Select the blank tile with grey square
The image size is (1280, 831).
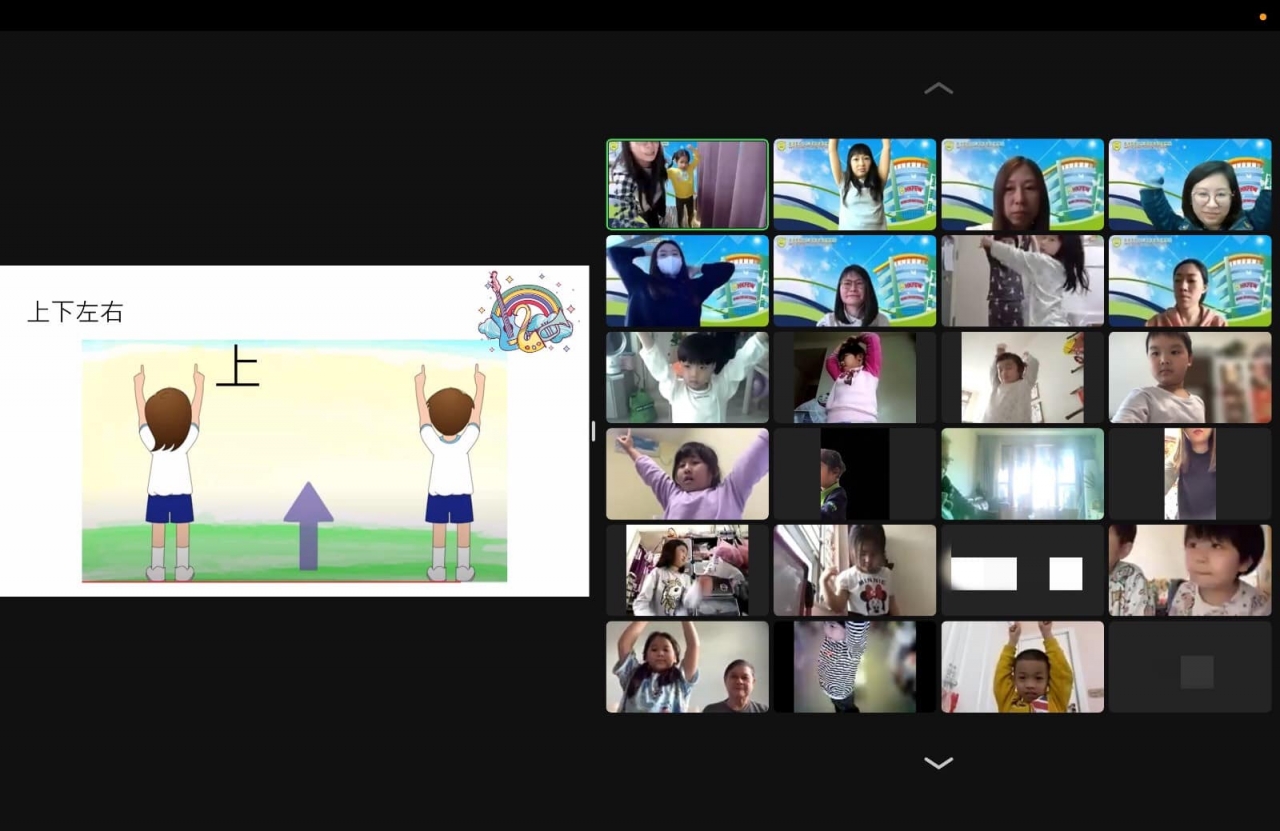click(x=1190, y=667)
